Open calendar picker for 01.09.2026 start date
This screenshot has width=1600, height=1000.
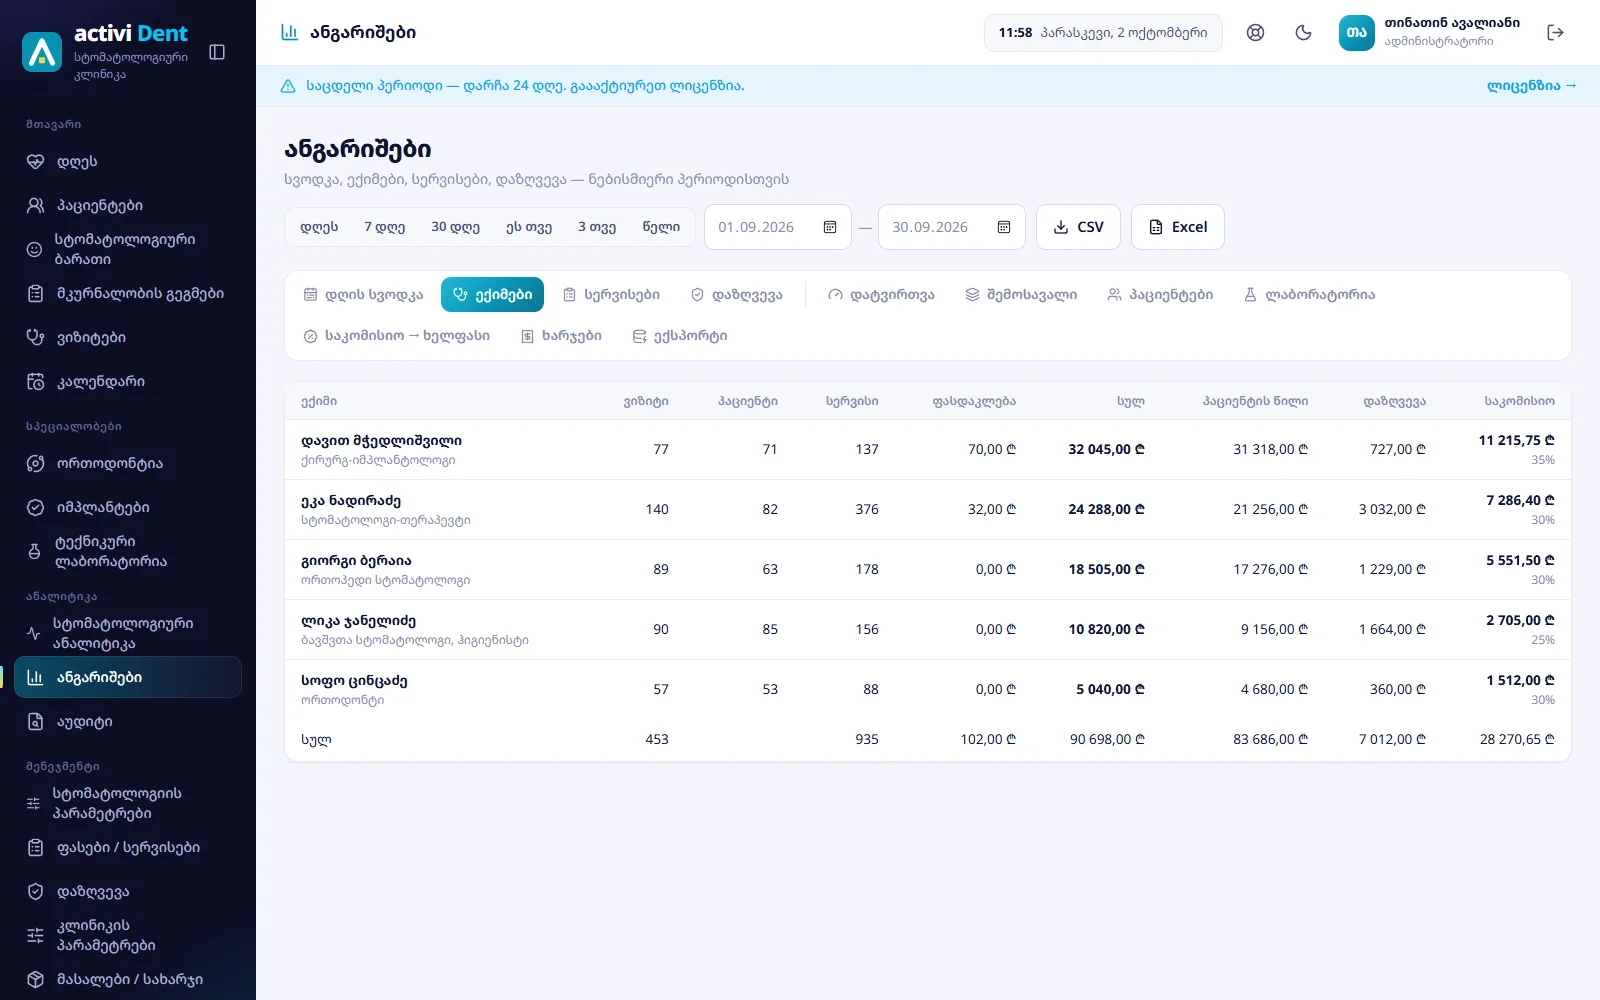pyautogui.click(x=830, y=227)
